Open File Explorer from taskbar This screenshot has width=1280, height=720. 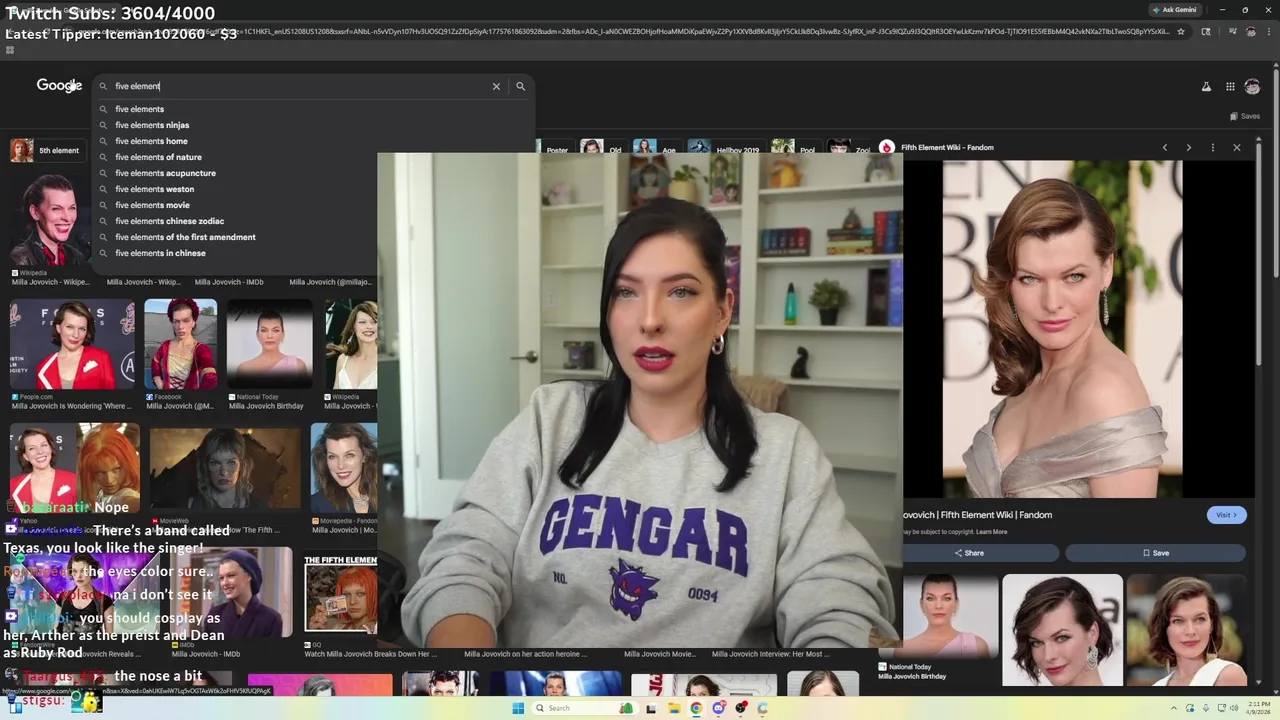[674, 708]
